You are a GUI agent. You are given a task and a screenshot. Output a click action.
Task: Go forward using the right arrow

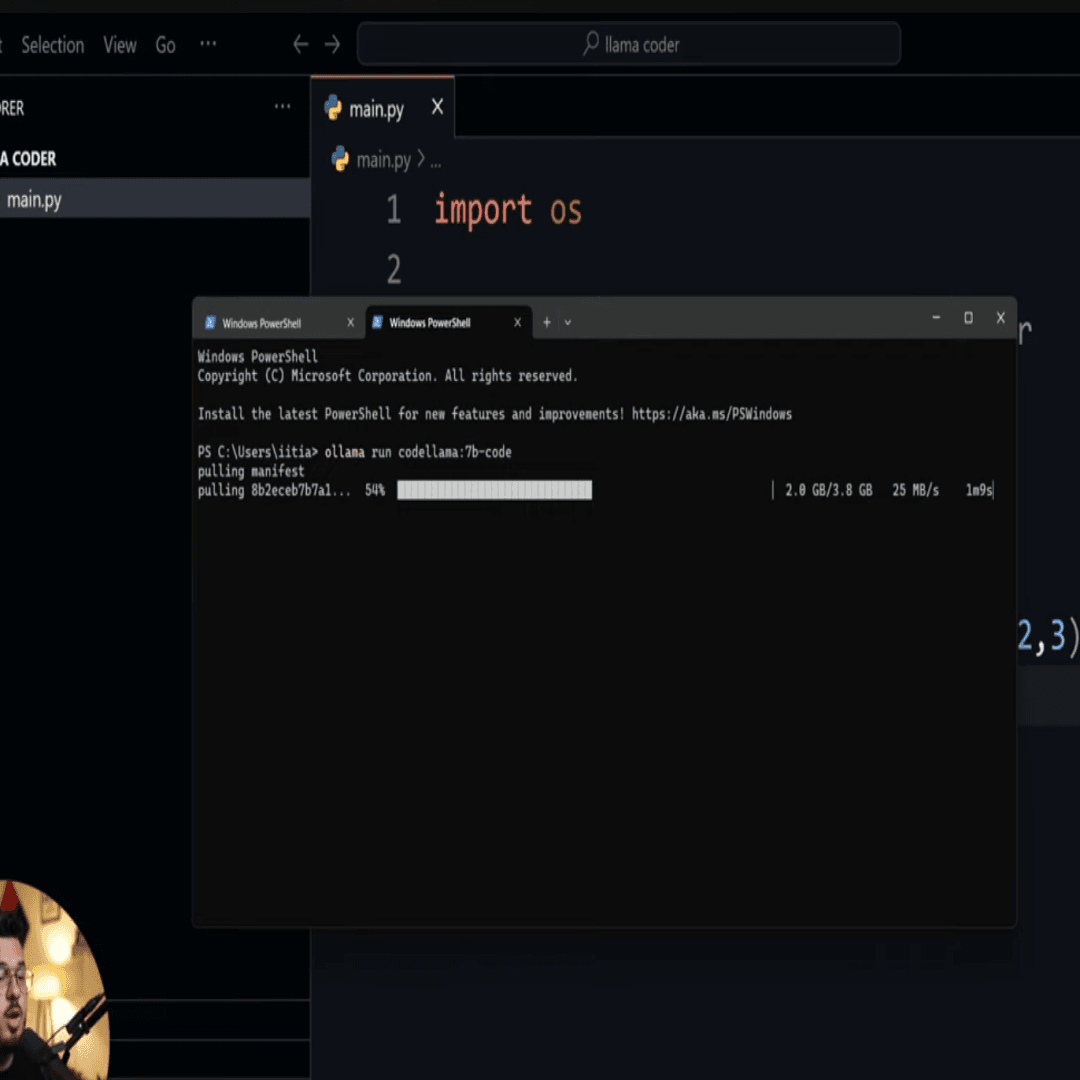coord(333,45)
